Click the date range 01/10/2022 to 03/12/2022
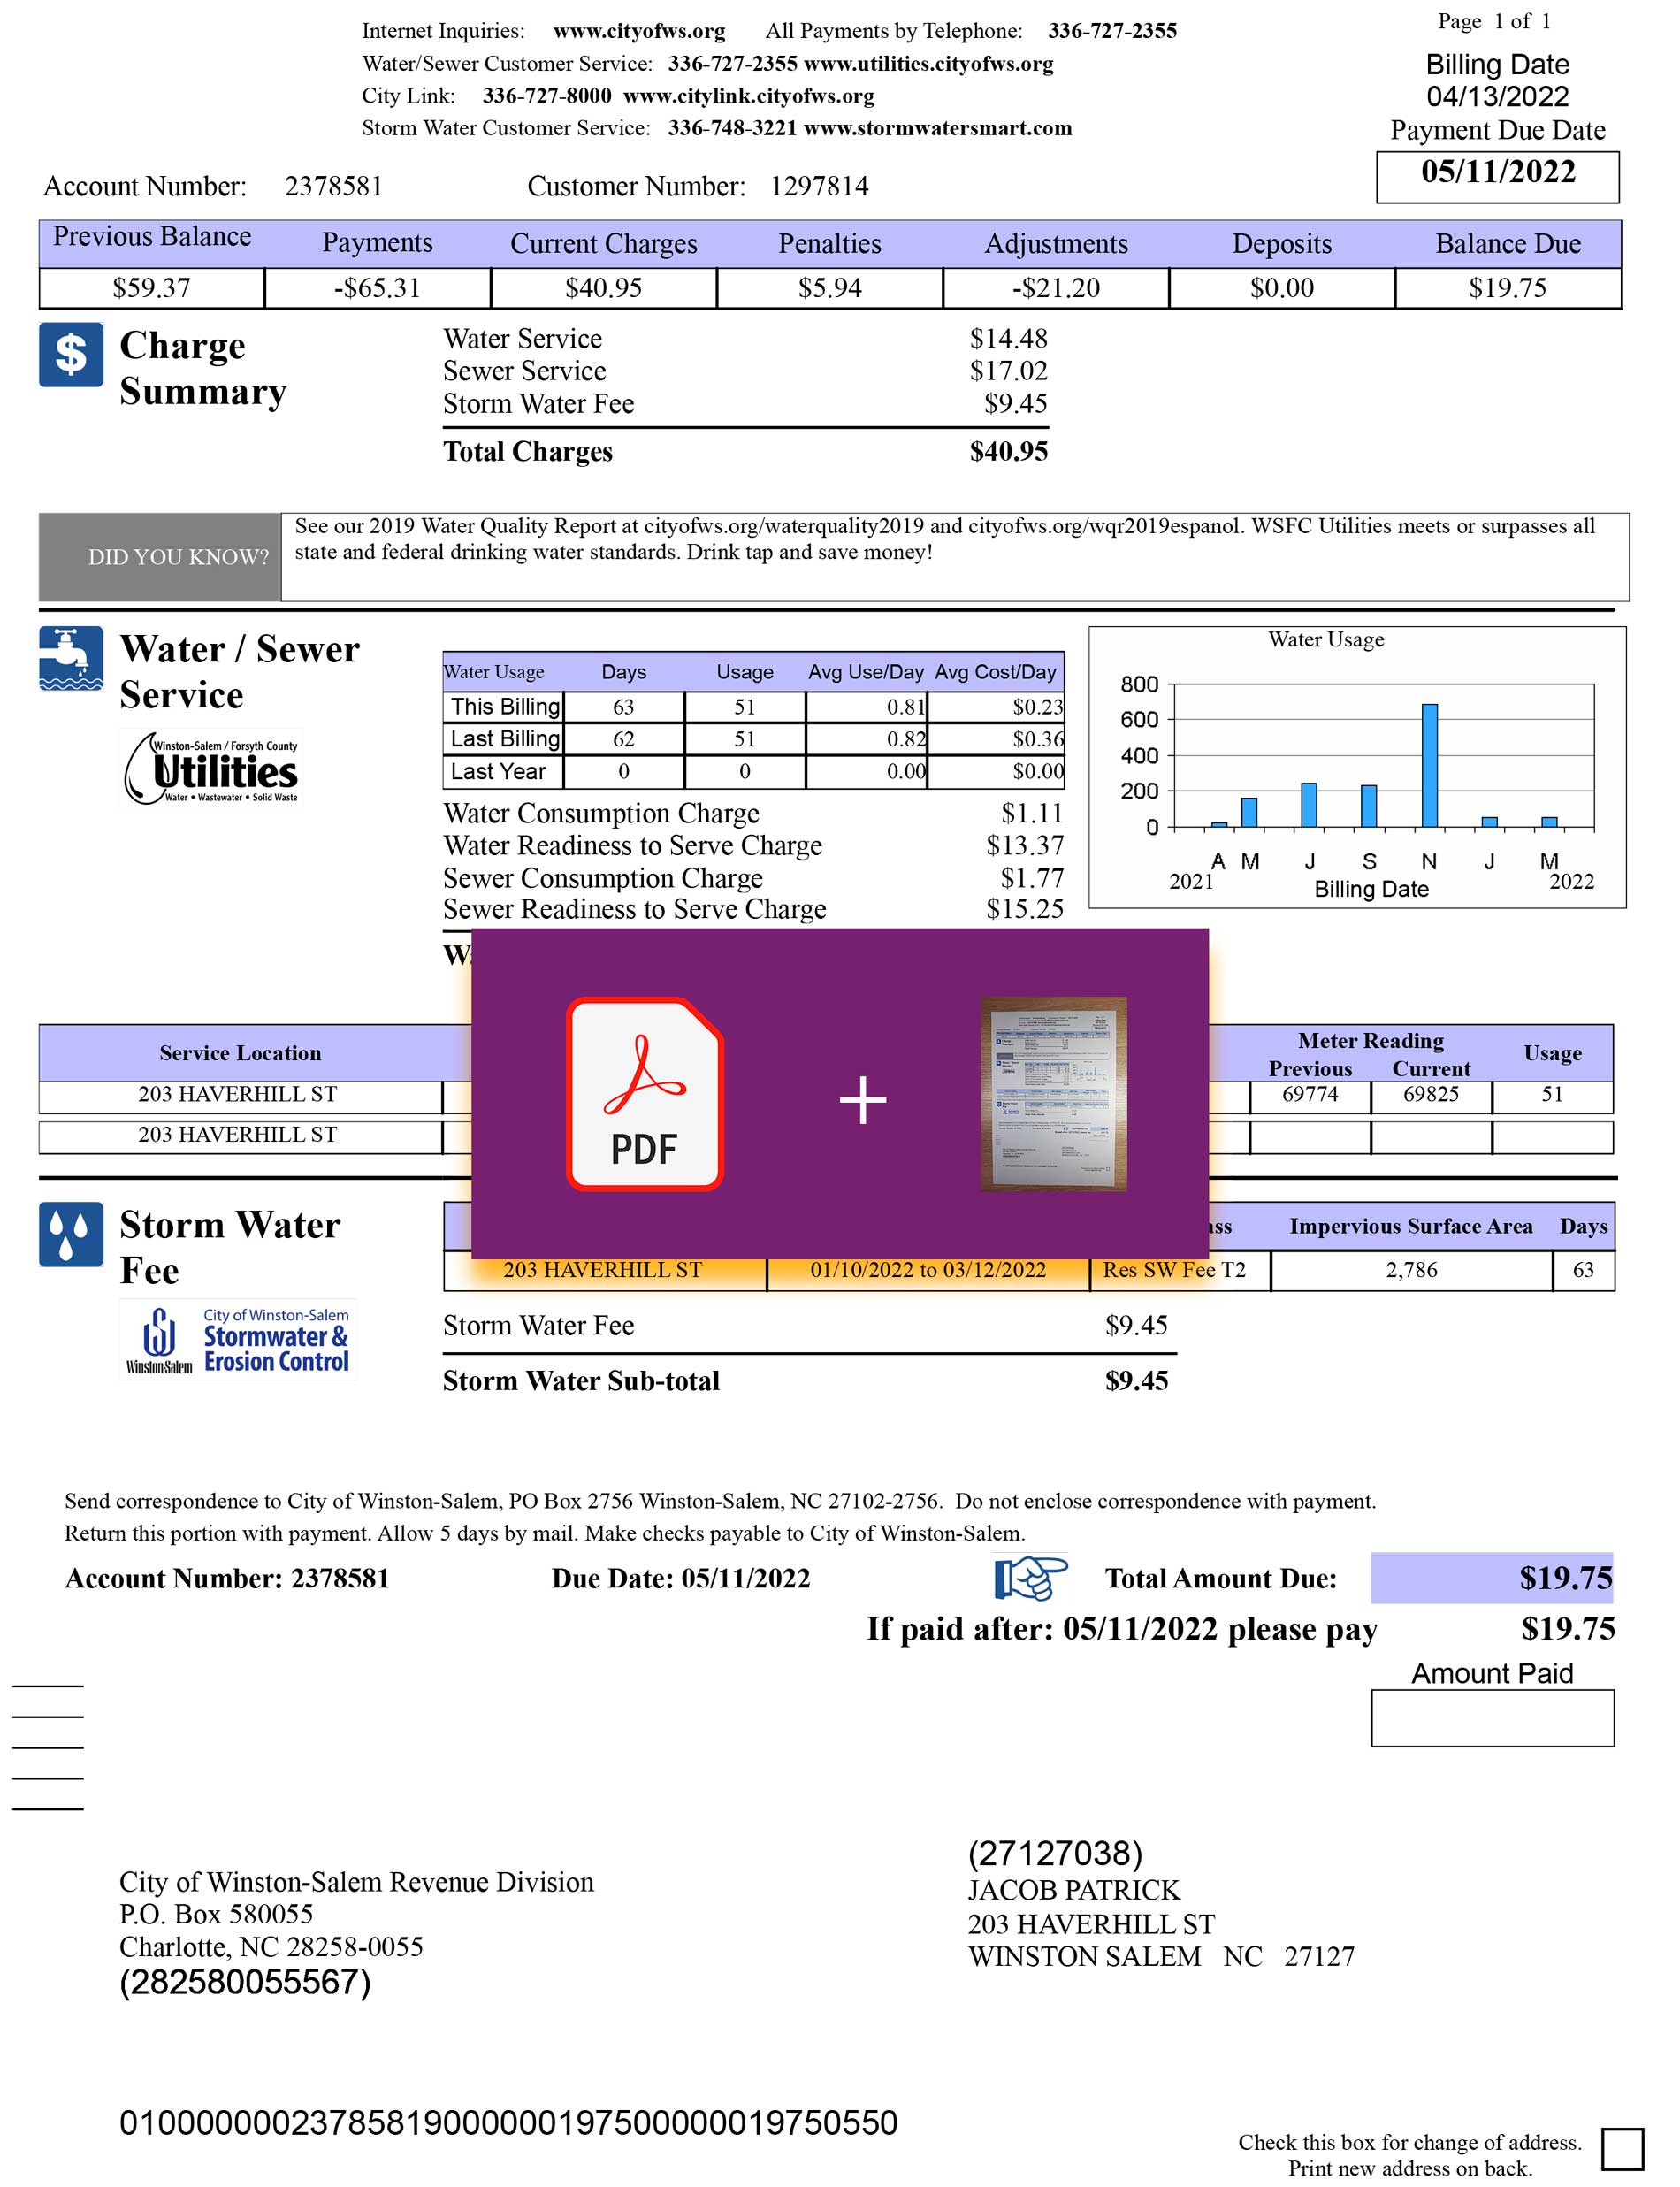This screenshot has width=1680, height=2187. [x=928, y=1270]
